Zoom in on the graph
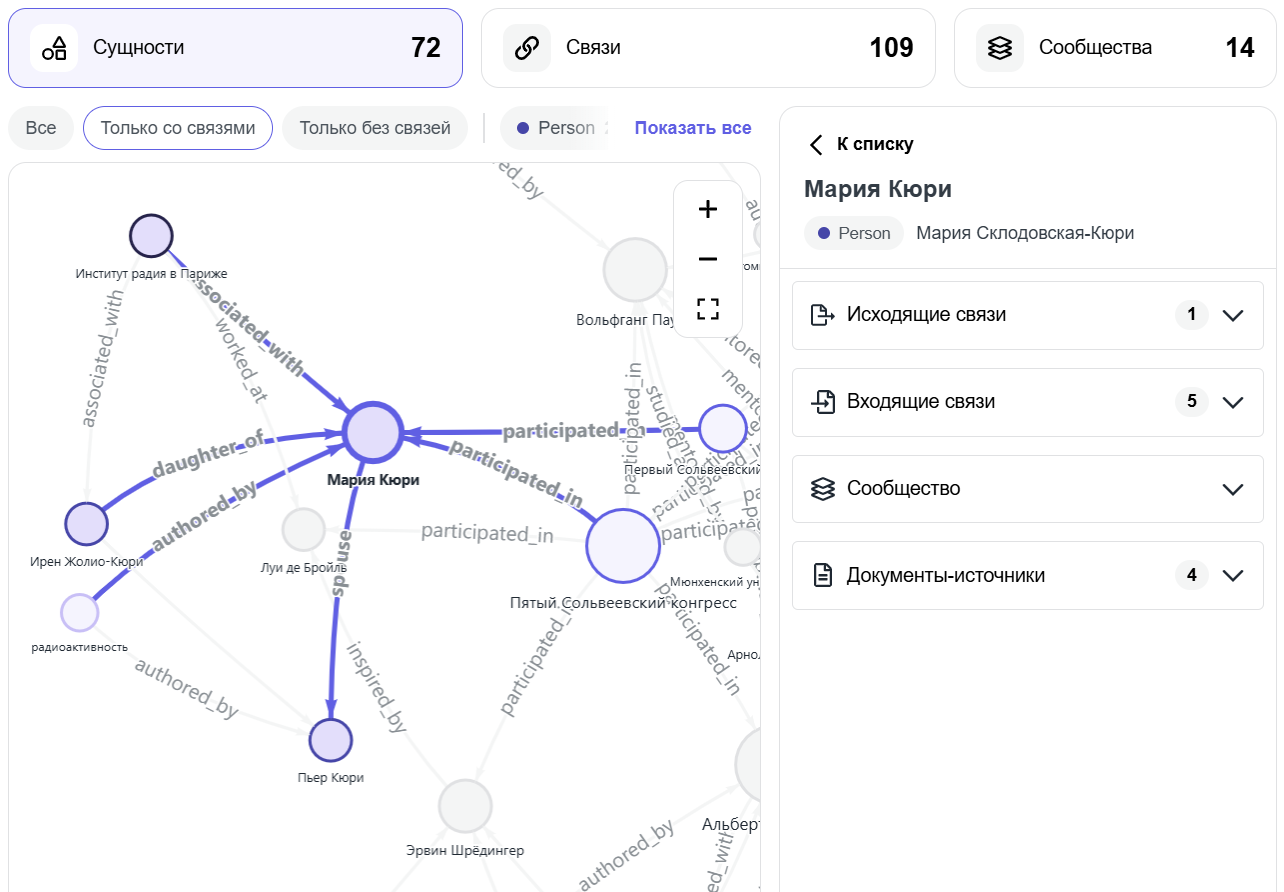The width and height of the screenshot is (1284, 892). 708,209
